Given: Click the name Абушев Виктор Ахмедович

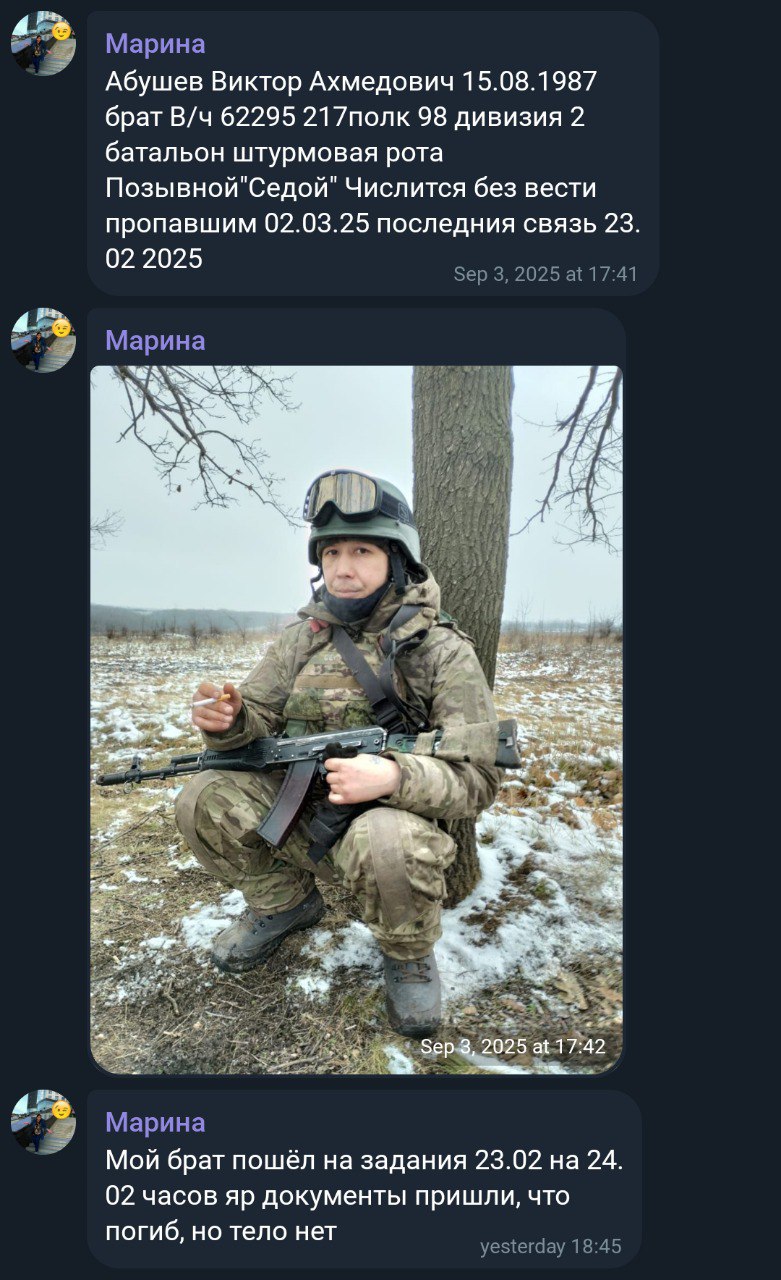Looking at the screenshot, I should 280,81.
